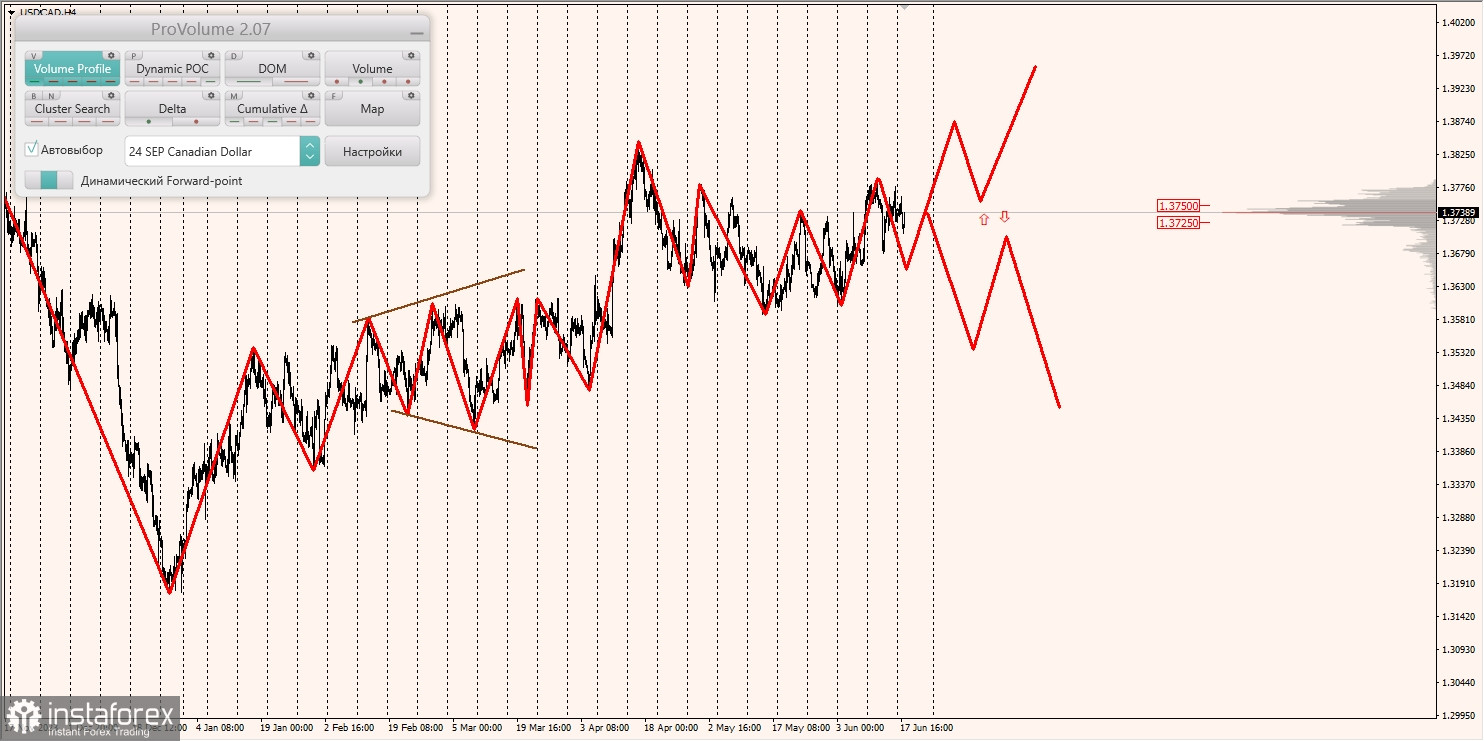Click the N hotkey tag on Cluster Search
The image size is (1484, 741).
51,96
